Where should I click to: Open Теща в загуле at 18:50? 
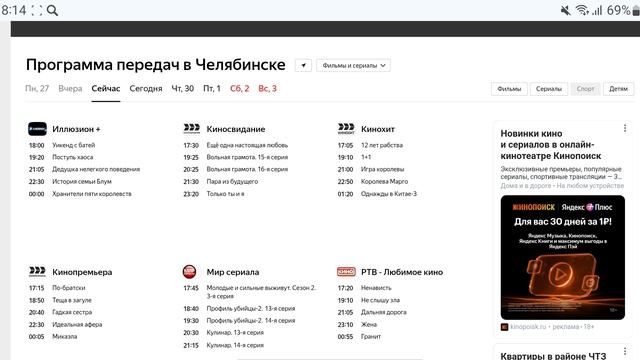(x=72, y=300)
